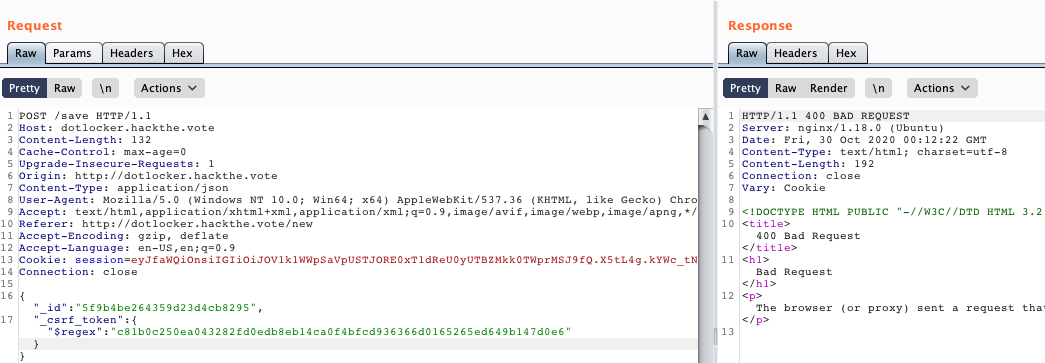Switch Response view to Raw mode
The height and width of the screenshot is (363, 1045).
786,88
